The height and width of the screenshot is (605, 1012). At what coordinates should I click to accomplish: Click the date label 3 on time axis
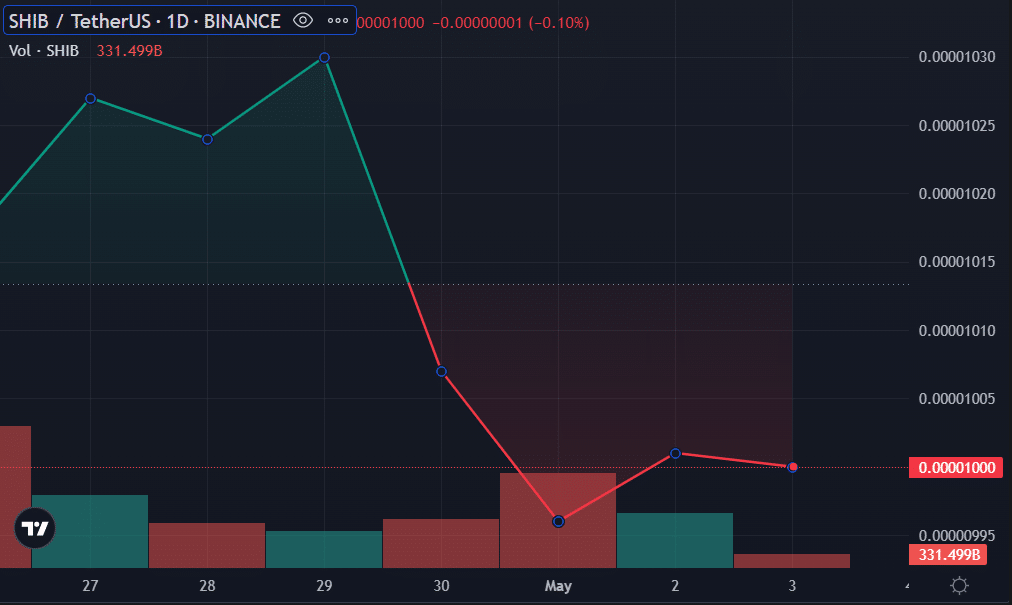[x=792, y=586]
